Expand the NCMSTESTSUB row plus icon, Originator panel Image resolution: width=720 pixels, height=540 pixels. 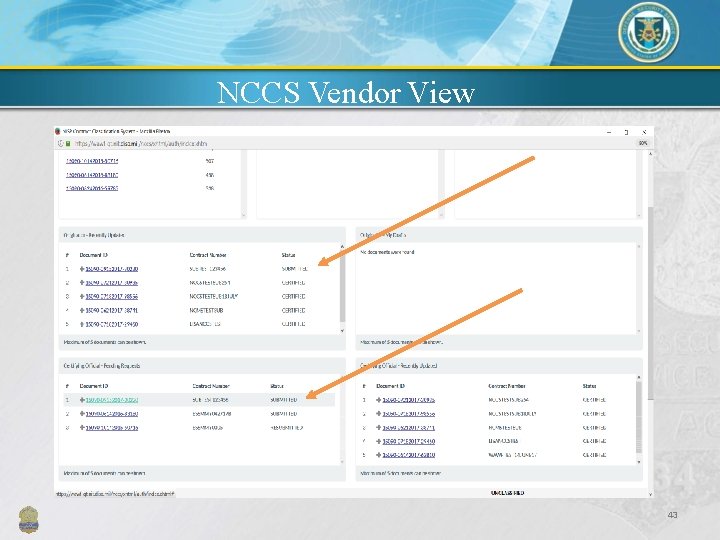click(x=82, y=310)
